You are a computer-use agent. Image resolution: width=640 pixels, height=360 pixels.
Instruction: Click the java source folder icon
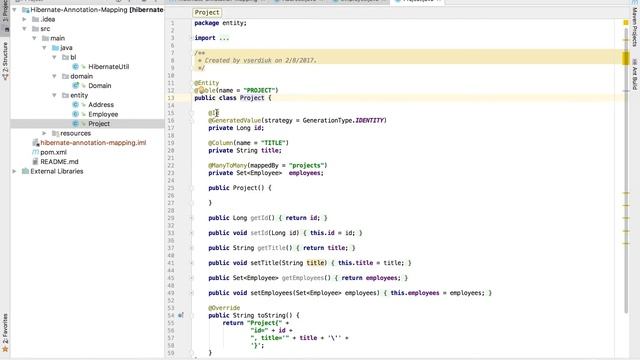(x=56, y=48)
